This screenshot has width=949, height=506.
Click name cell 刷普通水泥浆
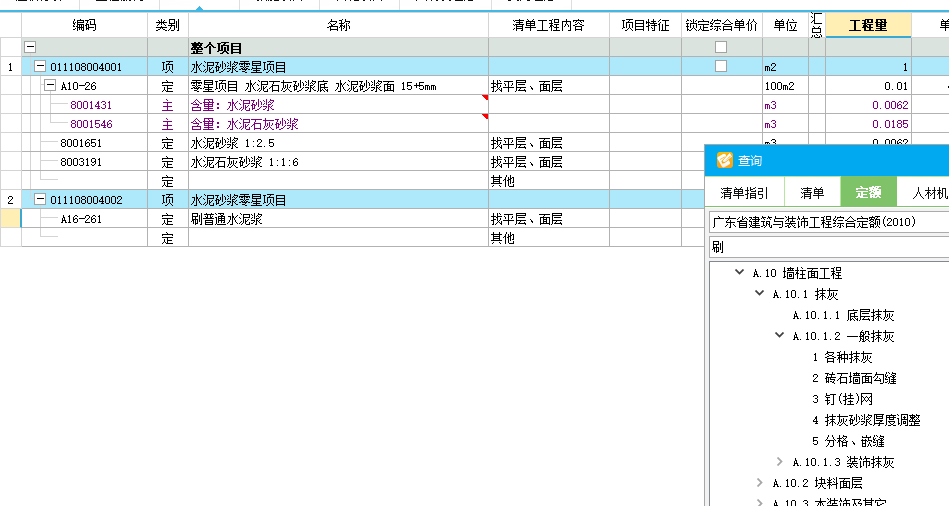(338, 219)
